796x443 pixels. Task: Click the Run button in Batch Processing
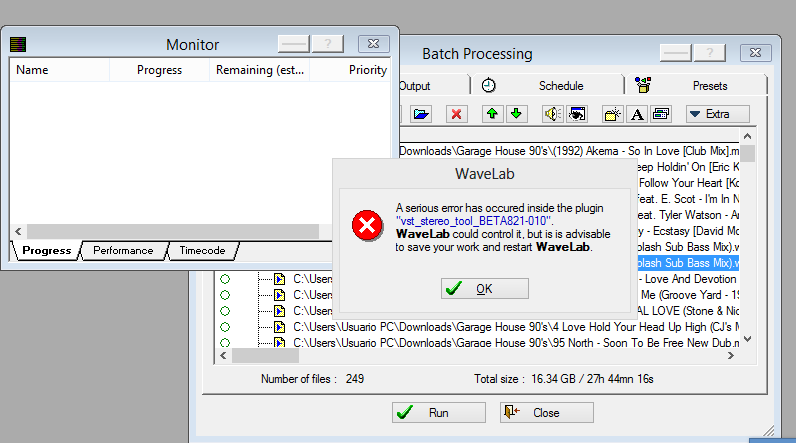pos(439,413)
